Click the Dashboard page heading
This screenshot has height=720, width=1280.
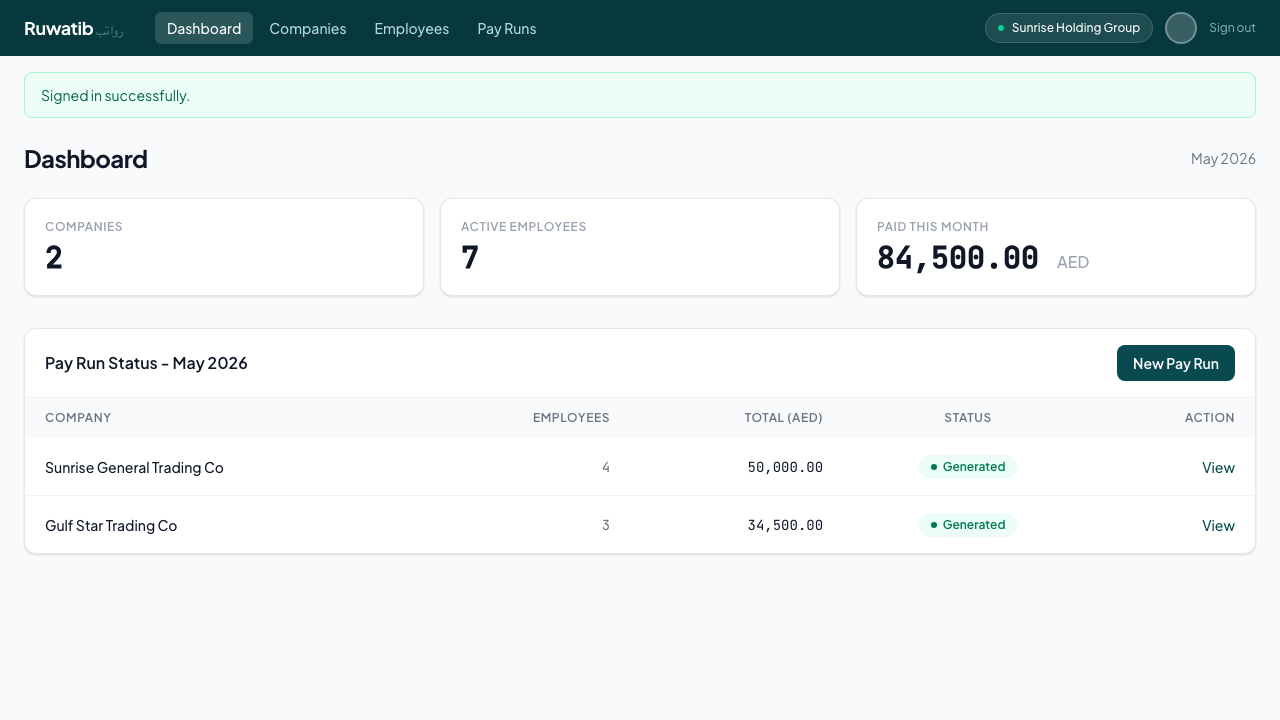[x=86, y=159]
